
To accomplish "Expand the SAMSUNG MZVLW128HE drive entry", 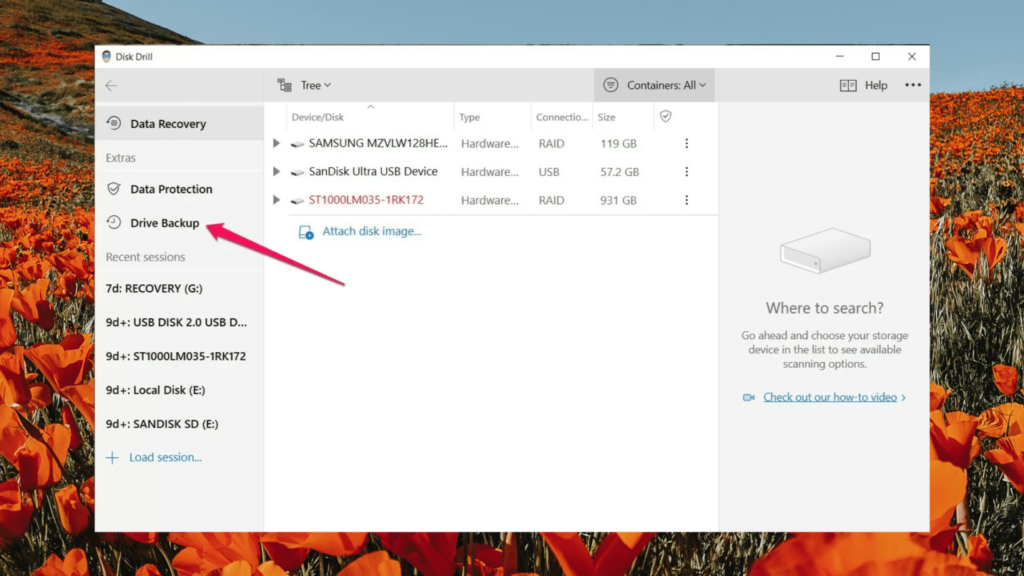I will [x=277, y=143].
